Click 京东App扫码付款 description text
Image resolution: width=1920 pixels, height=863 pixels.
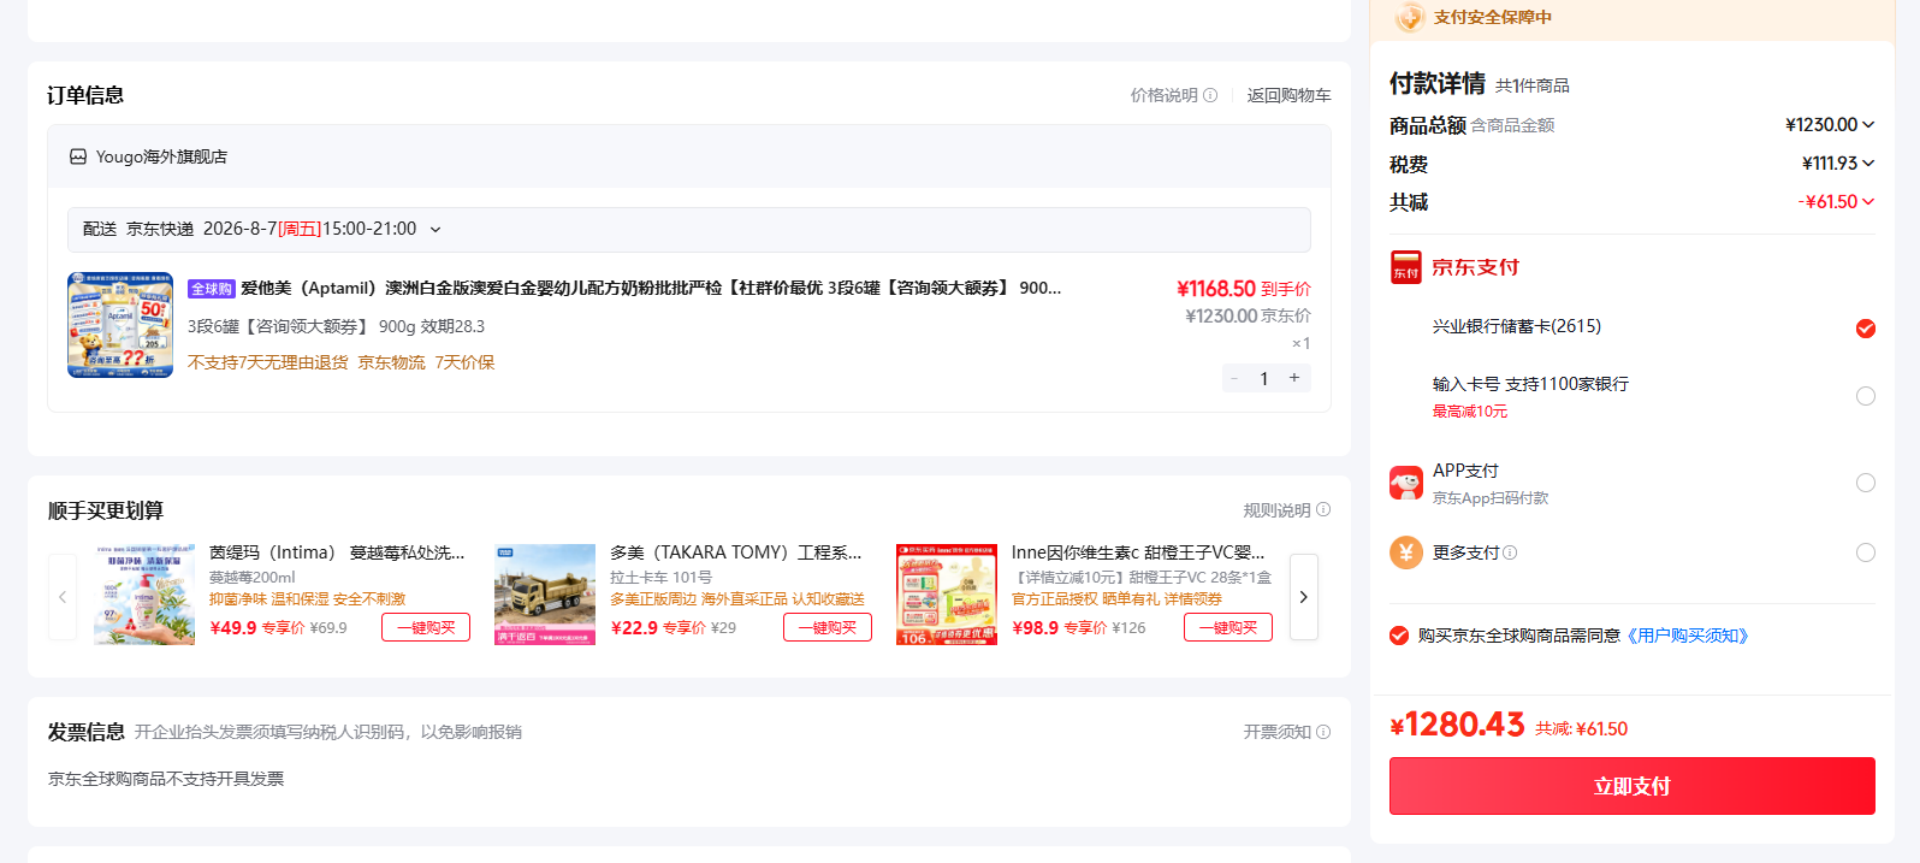pyautogui.click(x=1491, y=498)
